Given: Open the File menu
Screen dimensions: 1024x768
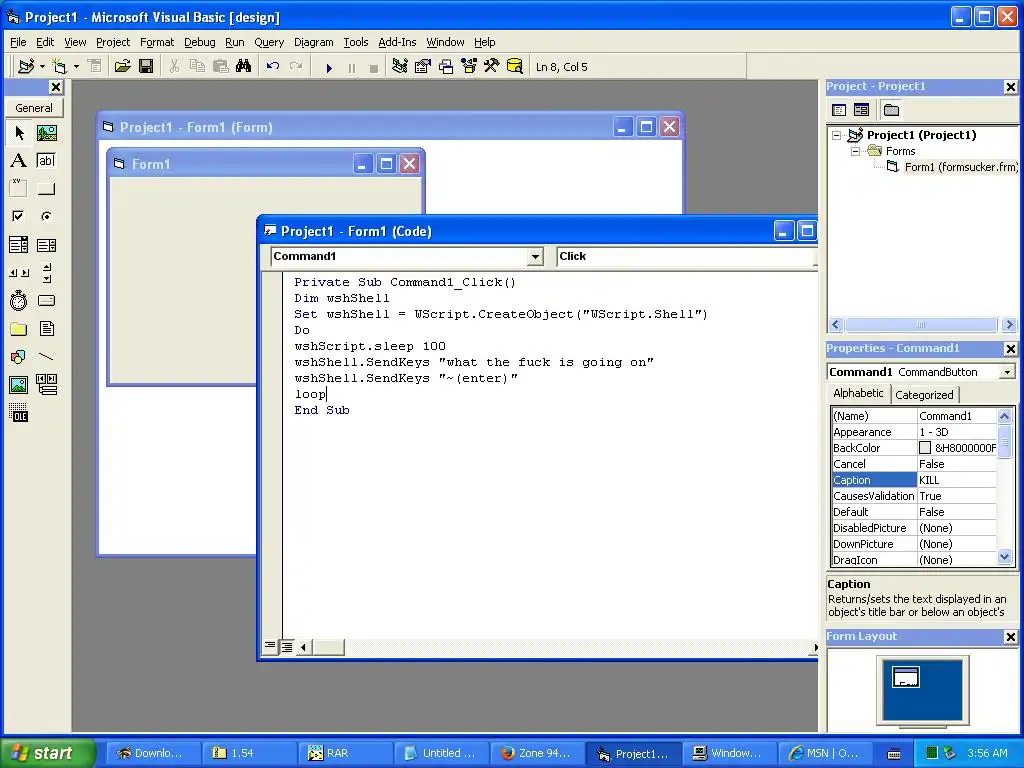Looking at the screenshot, I should coord(18,42).
